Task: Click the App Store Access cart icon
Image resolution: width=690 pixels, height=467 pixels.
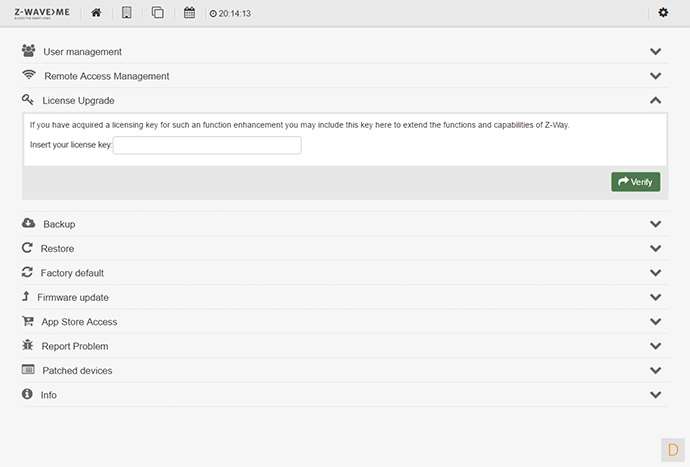Action: (x=28, y=322)
